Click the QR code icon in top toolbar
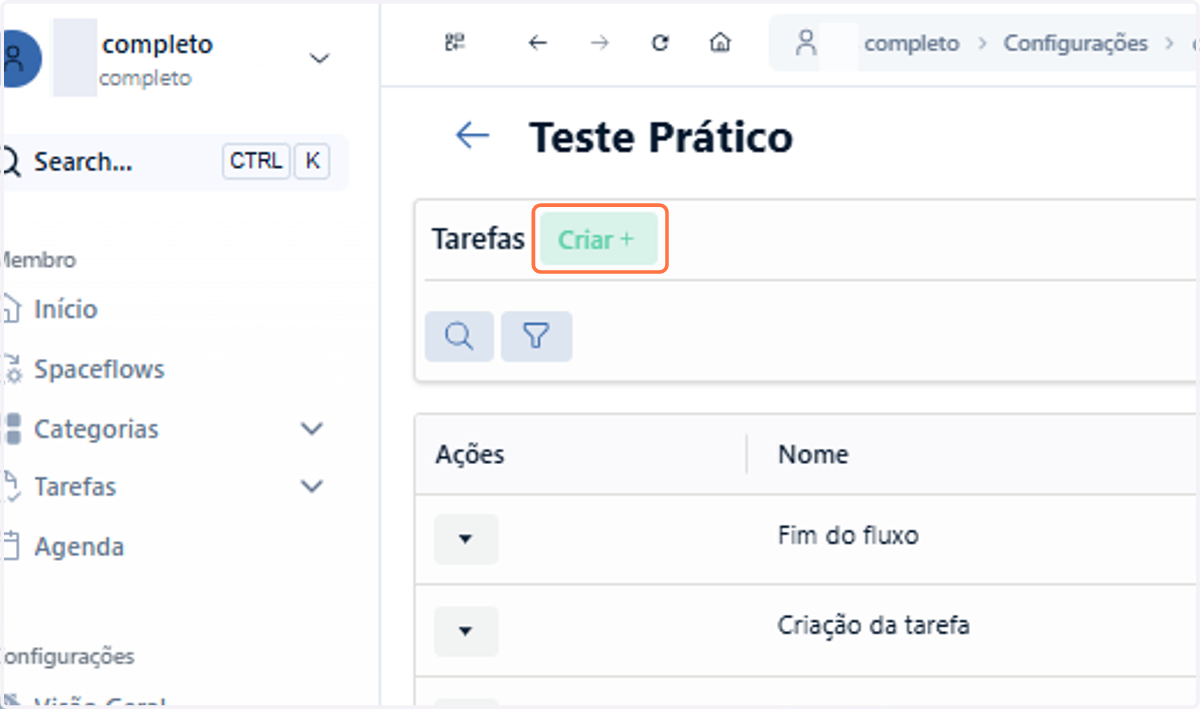 tap(456, 43)
